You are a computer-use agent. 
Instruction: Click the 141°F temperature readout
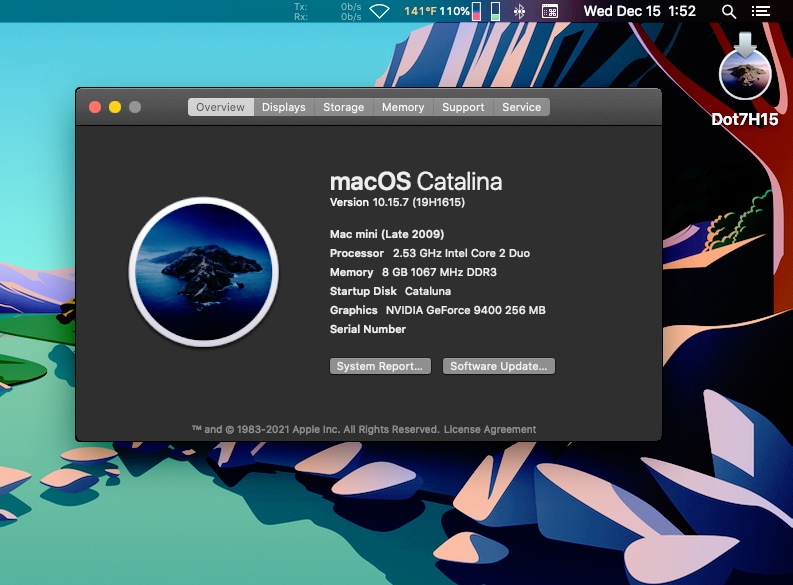pos(420,11)
